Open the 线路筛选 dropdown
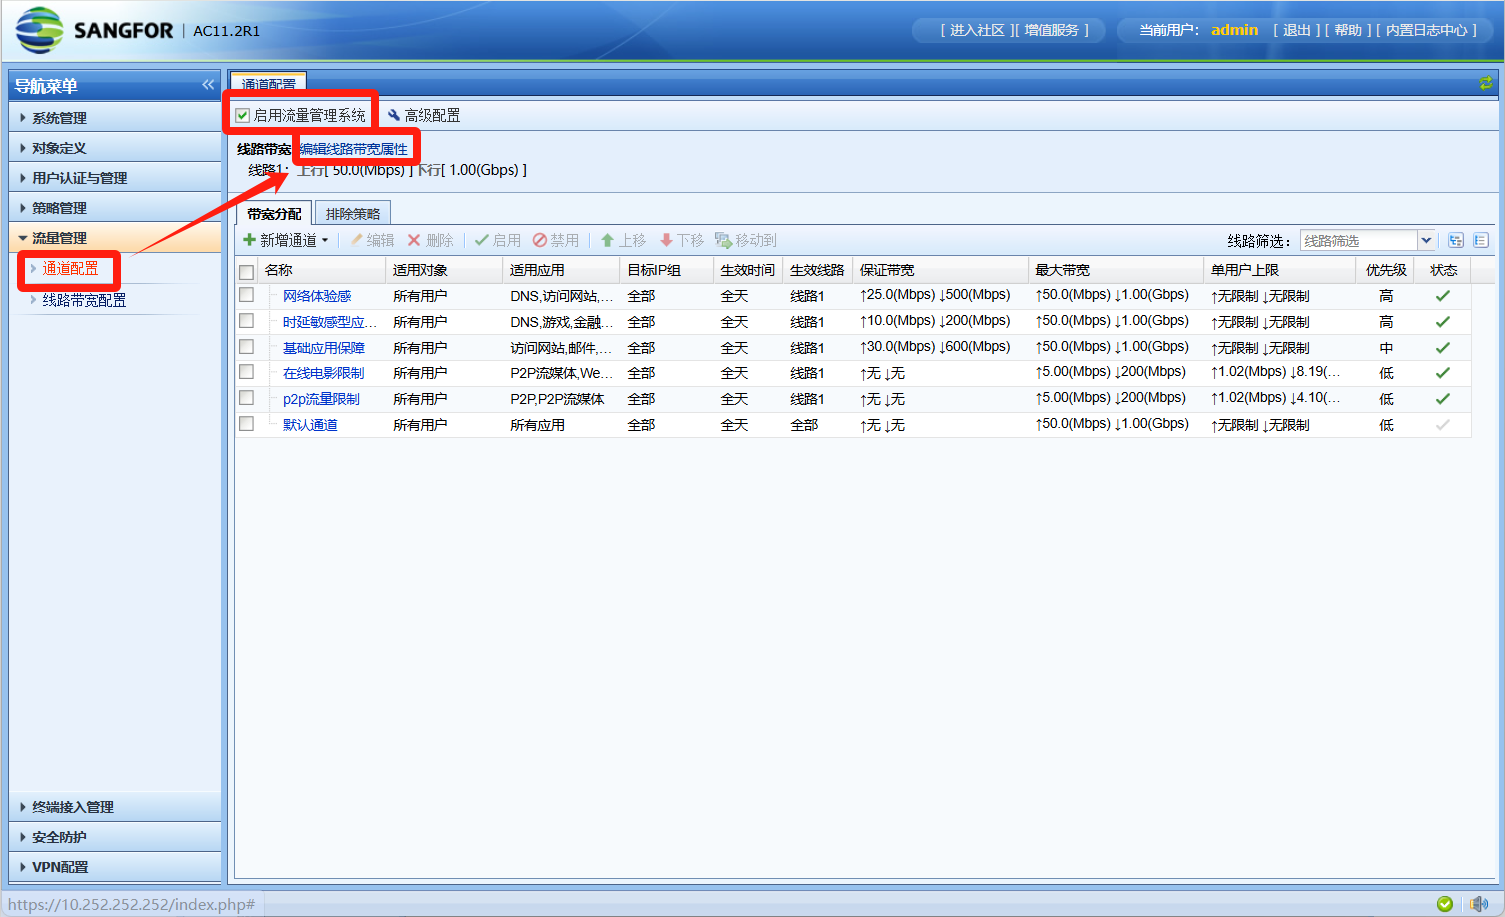 pos(1426,241)
